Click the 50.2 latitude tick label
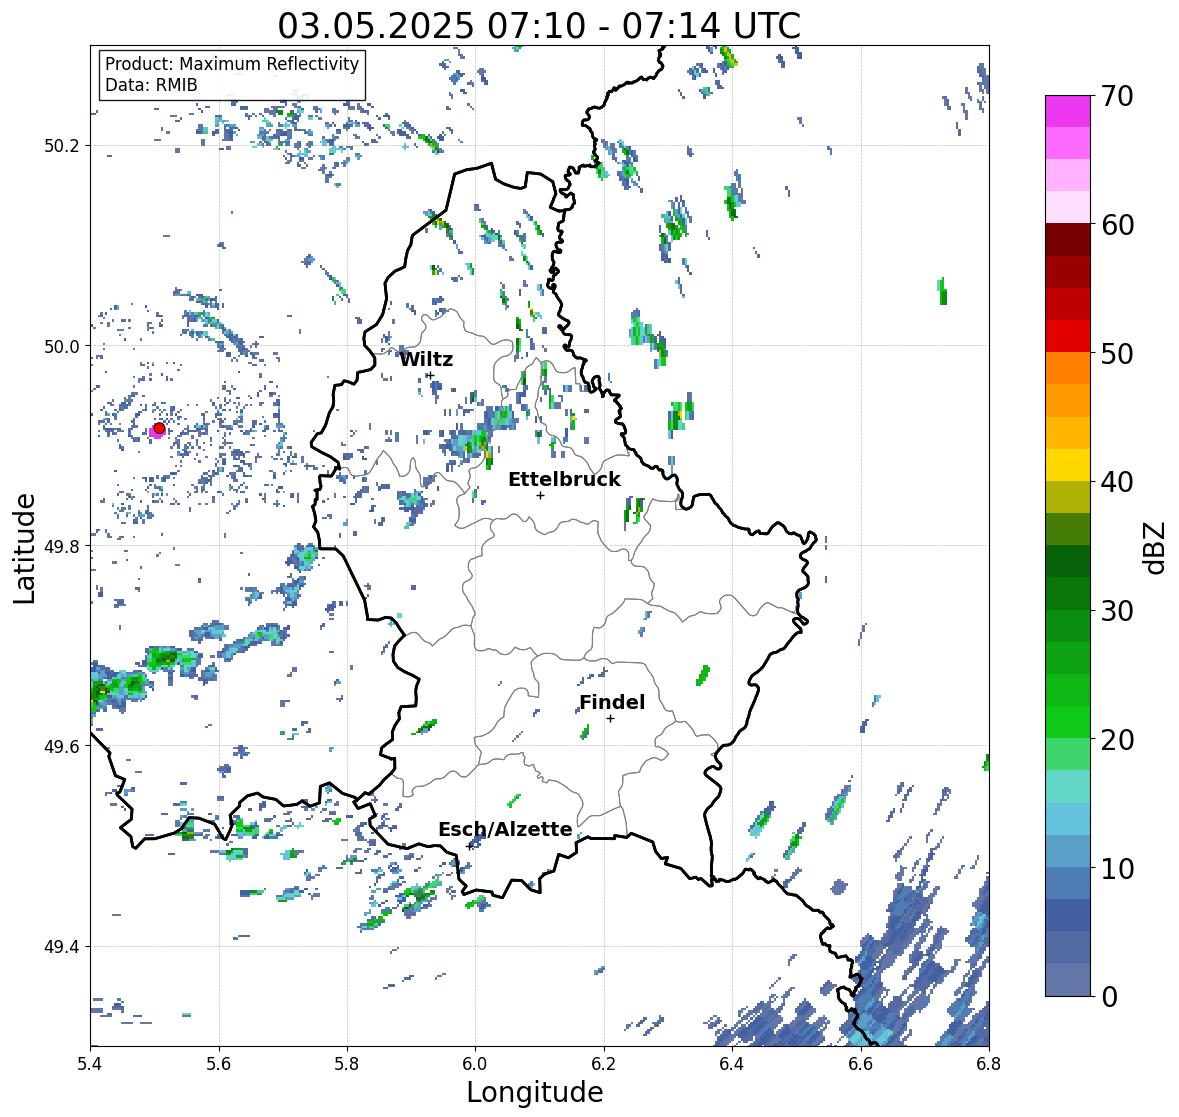 pyautogui.click(x=62, y=146)
